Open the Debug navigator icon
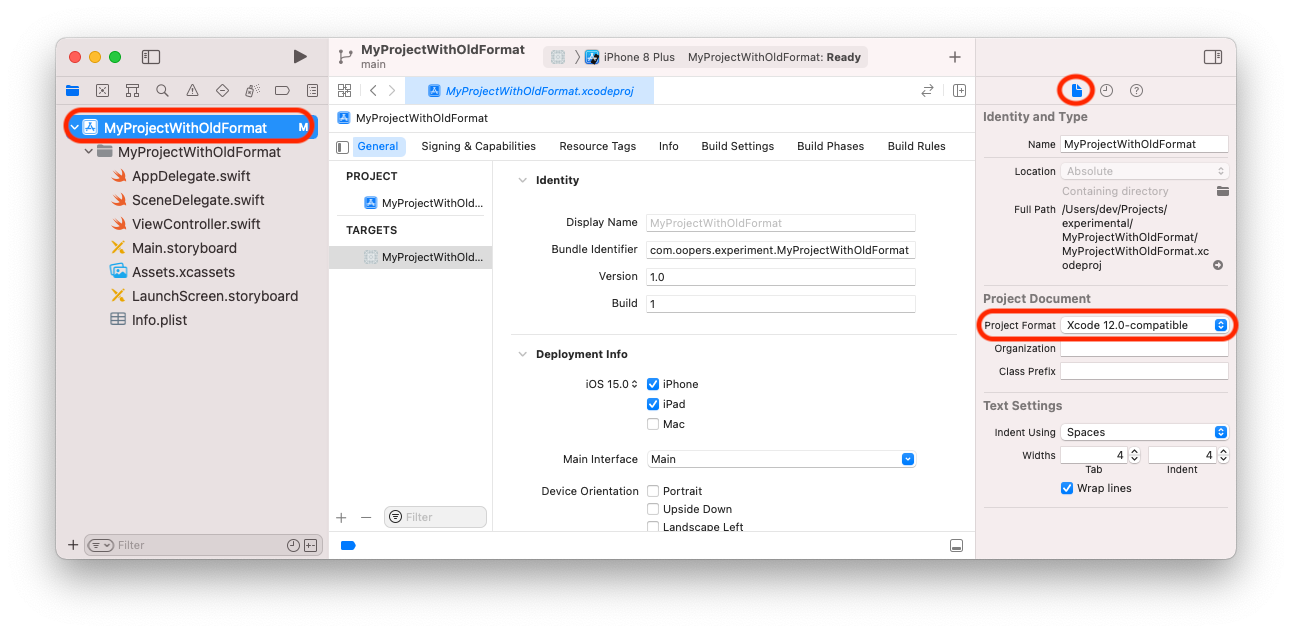The width and height of the screenshot is (1292, 633). tap(252, 90)
